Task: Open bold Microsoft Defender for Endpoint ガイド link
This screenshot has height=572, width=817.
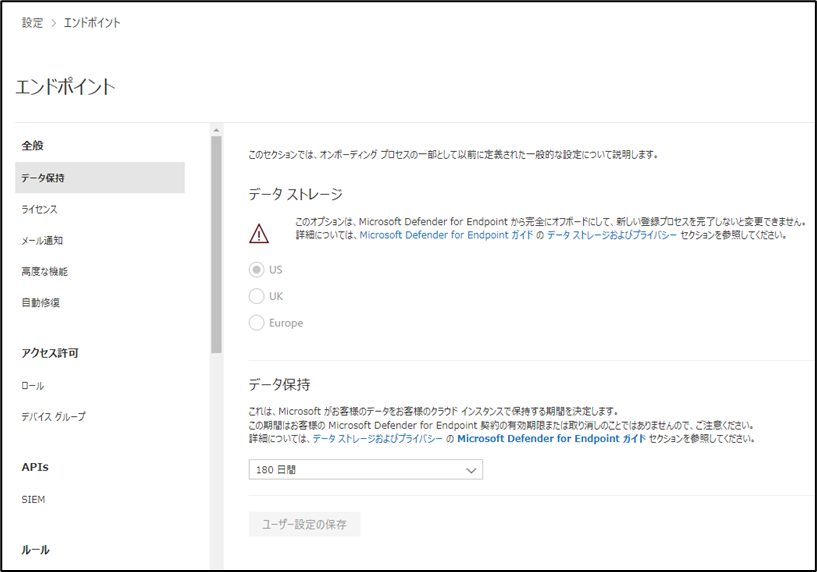Action: click(x=551, y=439)
